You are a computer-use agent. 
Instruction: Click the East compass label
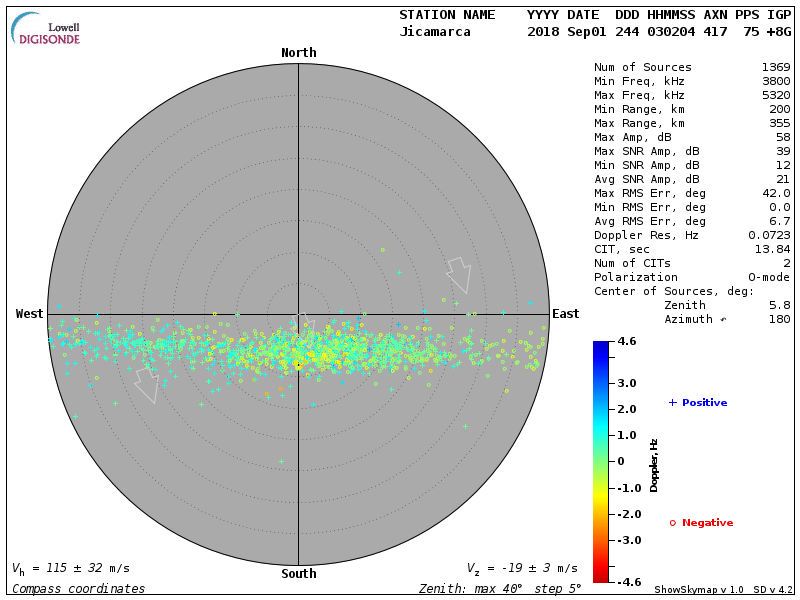(565, 314)
